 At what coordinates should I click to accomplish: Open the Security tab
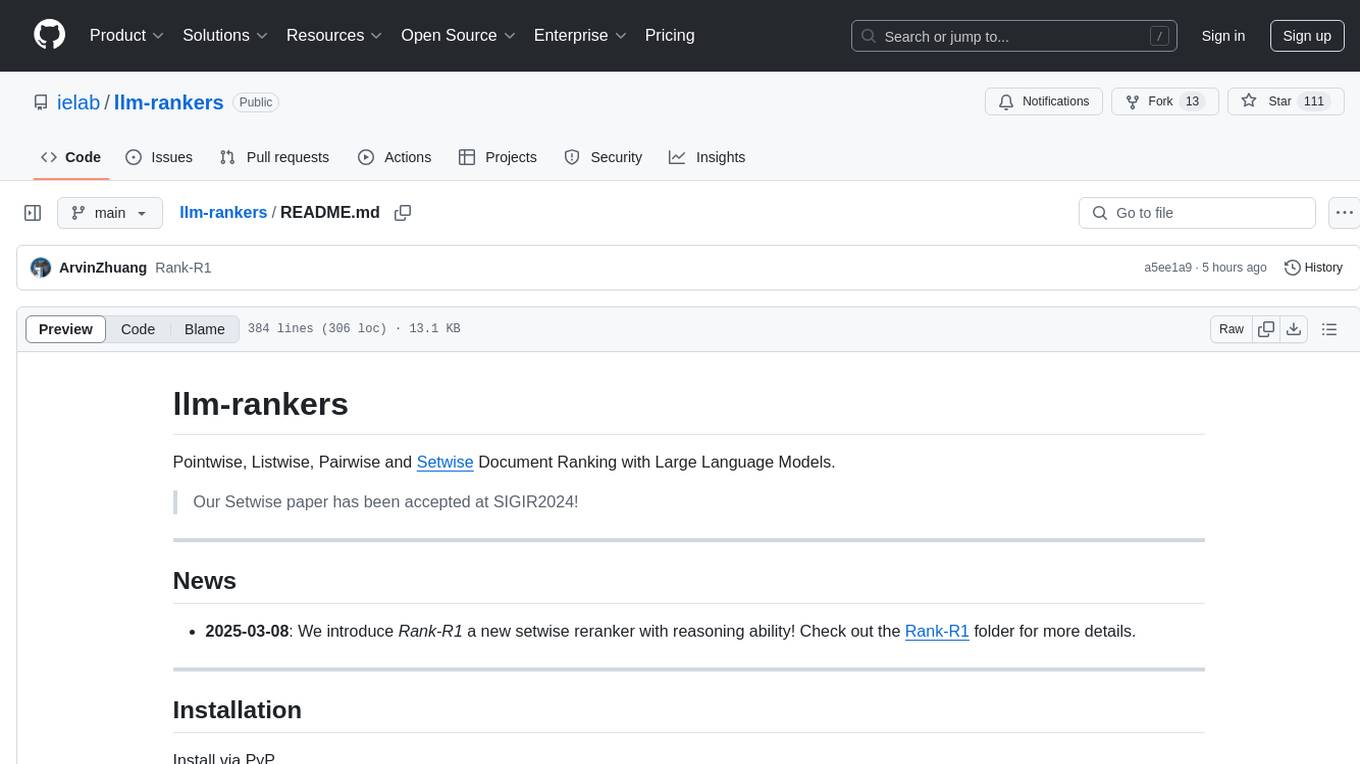tap(603, 157)
